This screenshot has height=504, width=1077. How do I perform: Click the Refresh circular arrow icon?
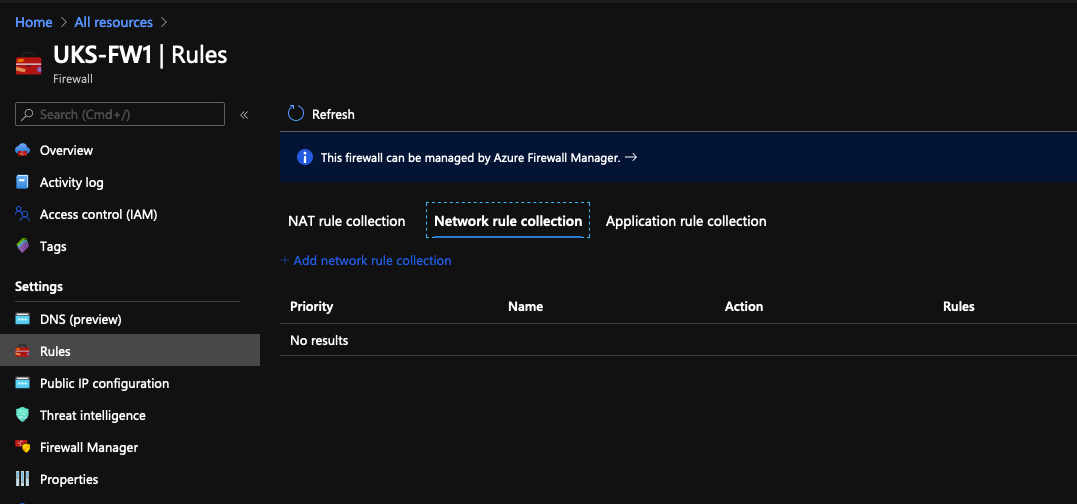295,114
